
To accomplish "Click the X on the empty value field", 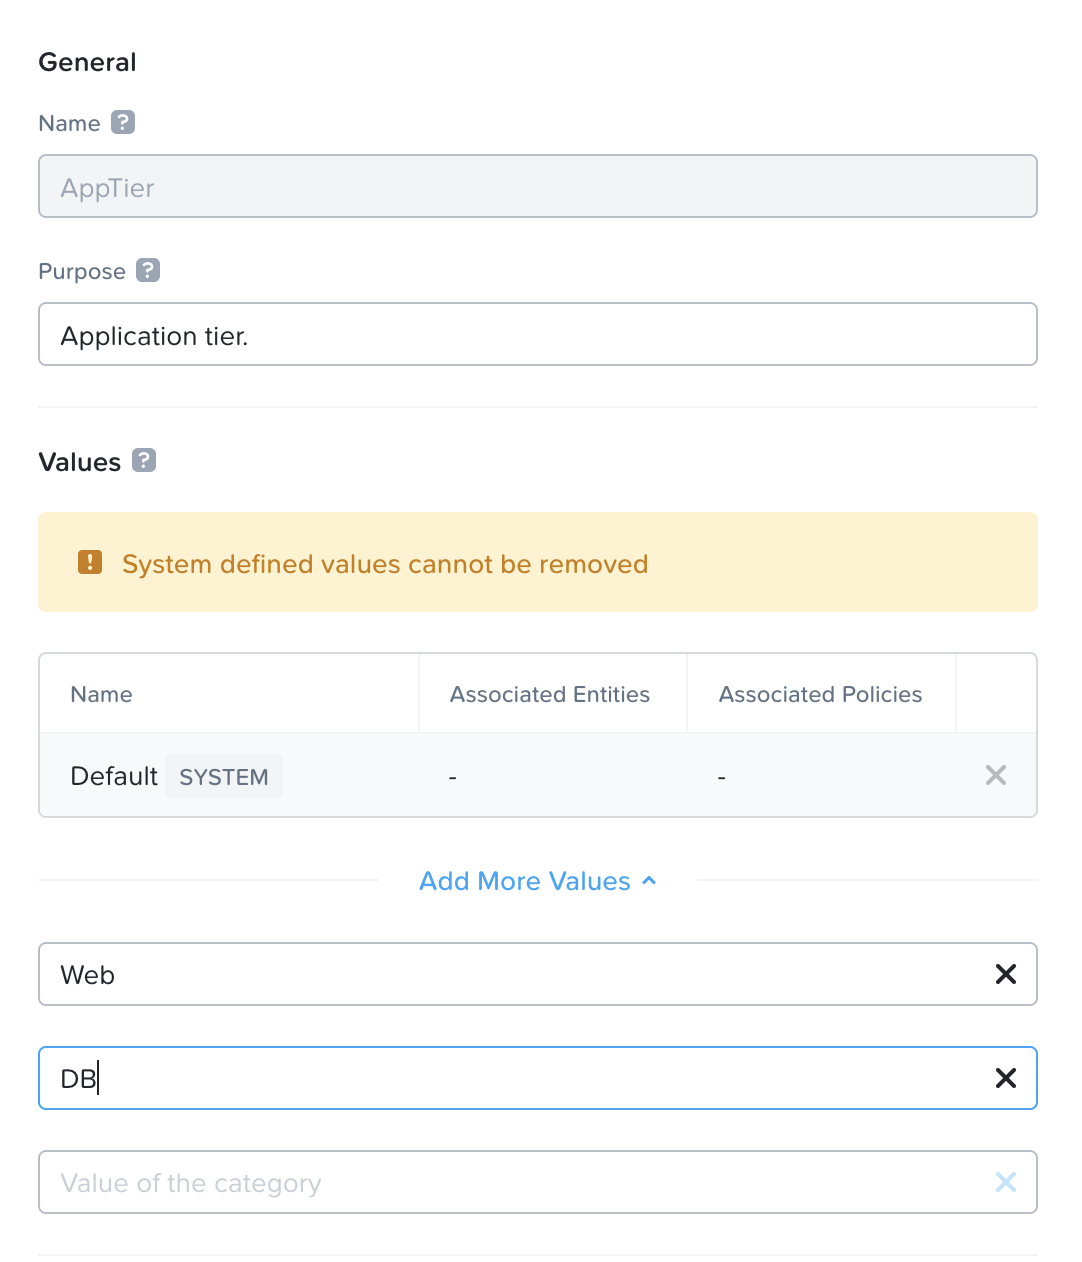I will (1005, 1182).
